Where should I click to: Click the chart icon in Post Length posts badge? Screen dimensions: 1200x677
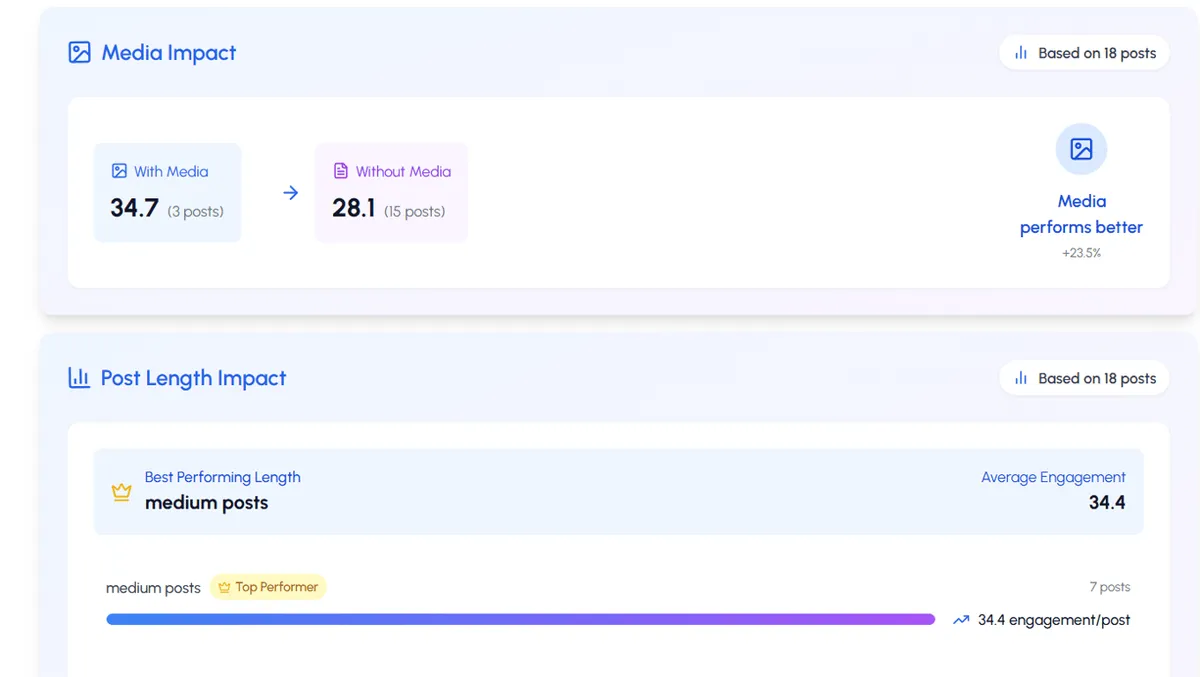[1022, 378]
